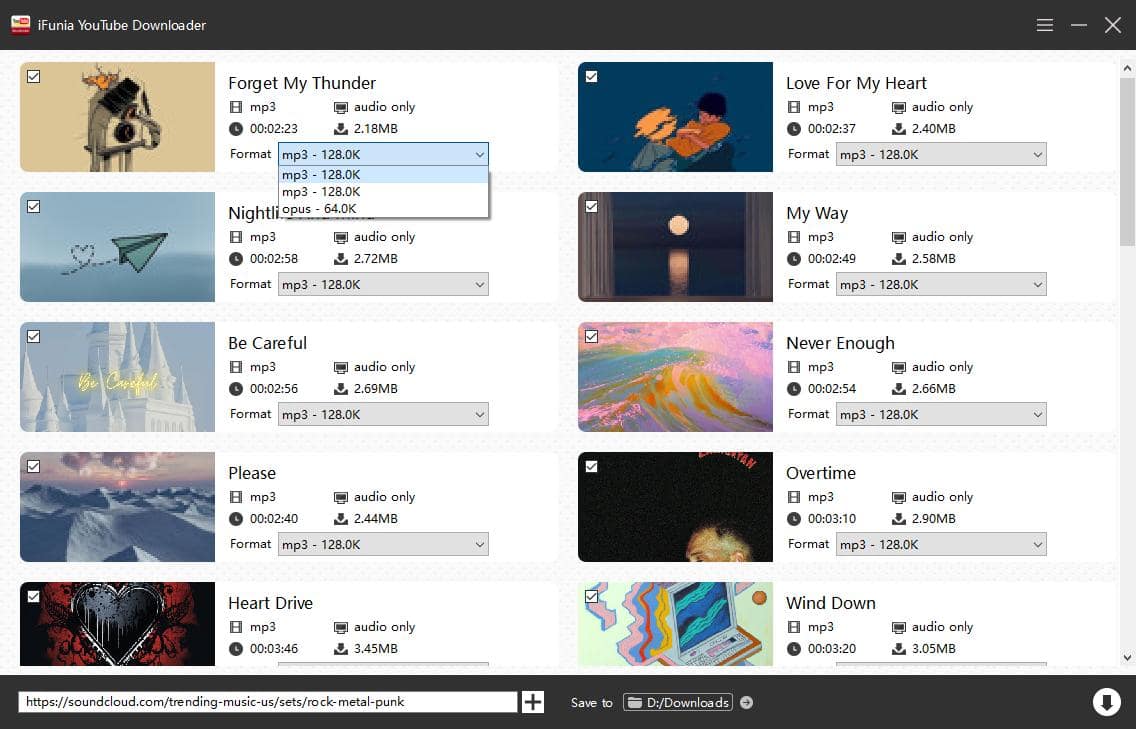
Task: Click the Wind Down track thumbnail
Action: 675,624
